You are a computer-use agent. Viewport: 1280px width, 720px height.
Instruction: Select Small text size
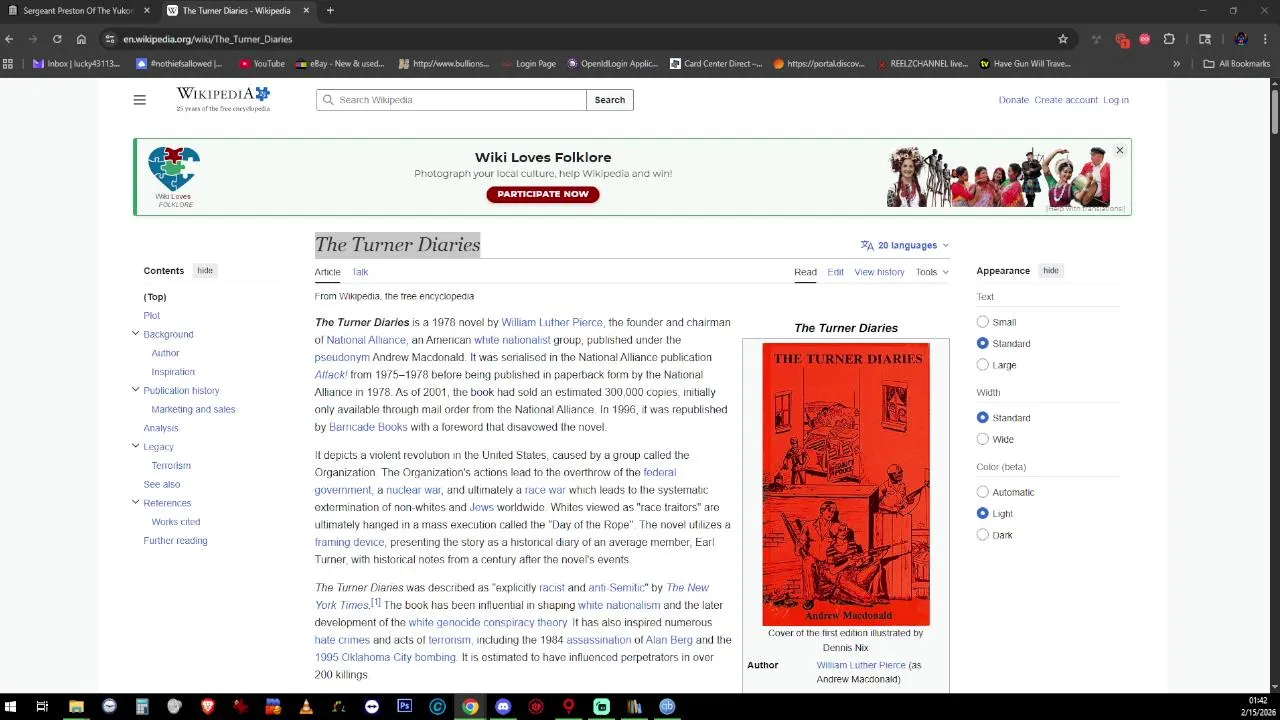[x=982, y=322]
